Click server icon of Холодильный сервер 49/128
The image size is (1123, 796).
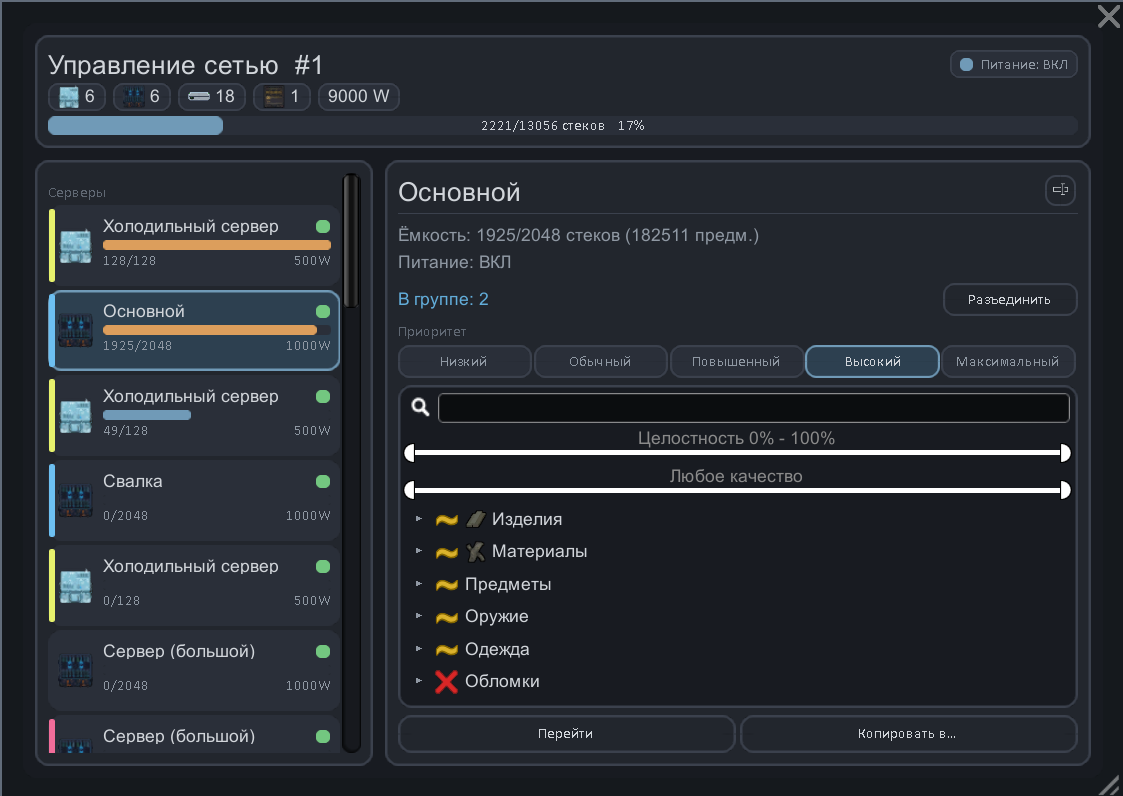75,416
